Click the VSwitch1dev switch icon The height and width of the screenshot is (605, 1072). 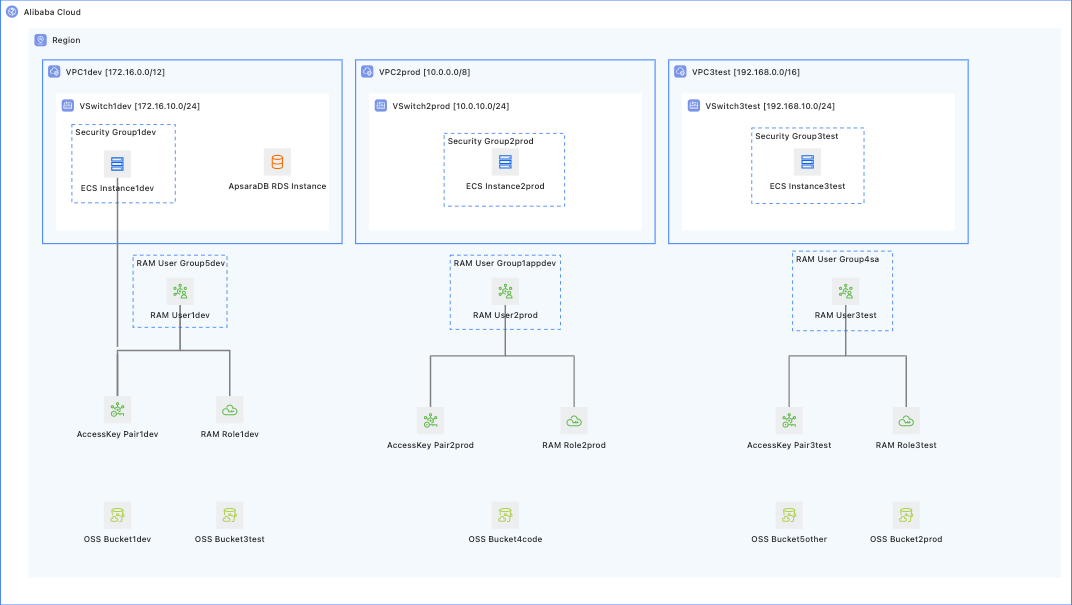[x=68, y=105]
